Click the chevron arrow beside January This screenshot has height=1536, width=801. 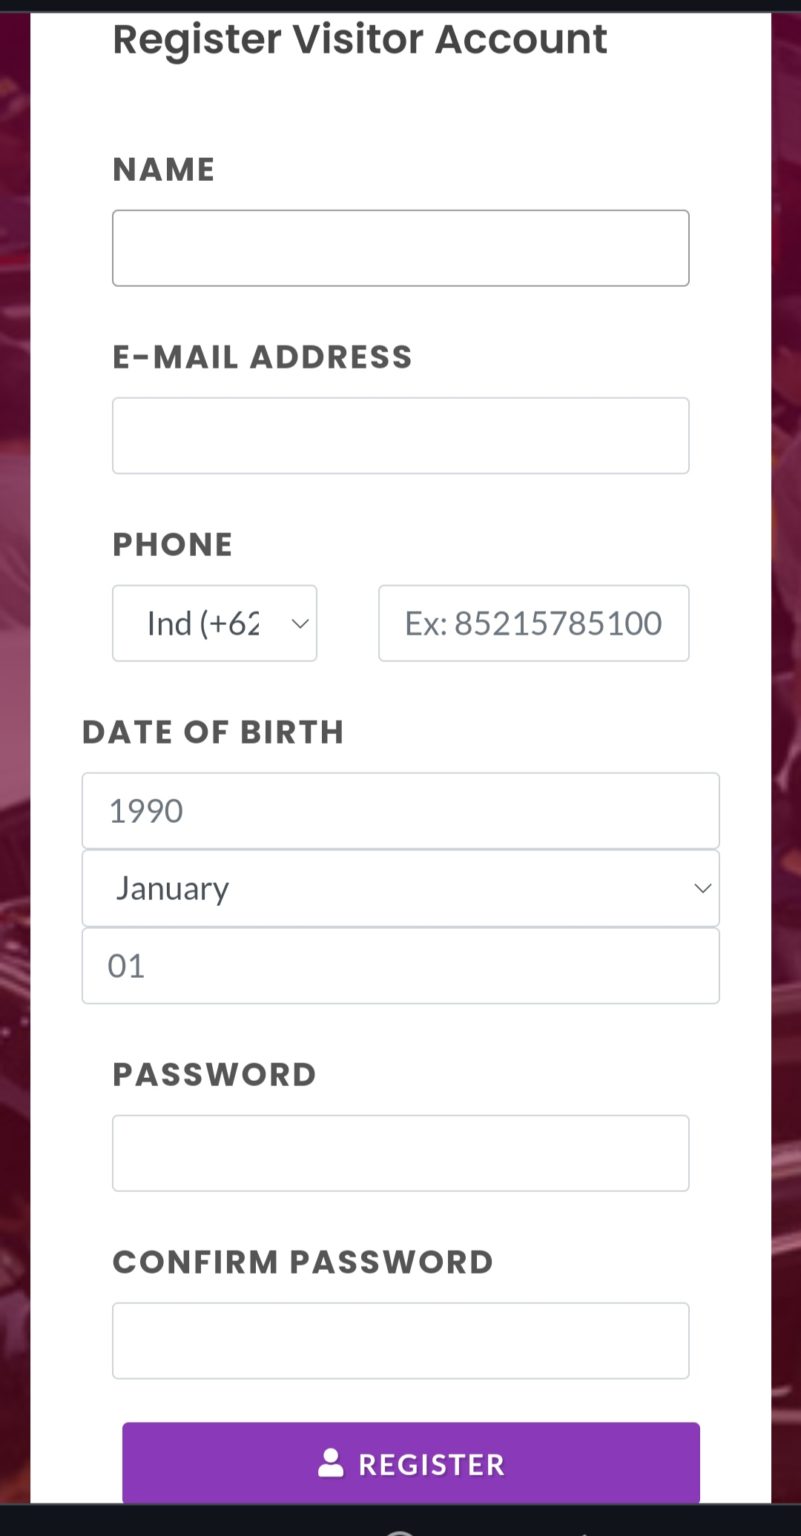702,888
